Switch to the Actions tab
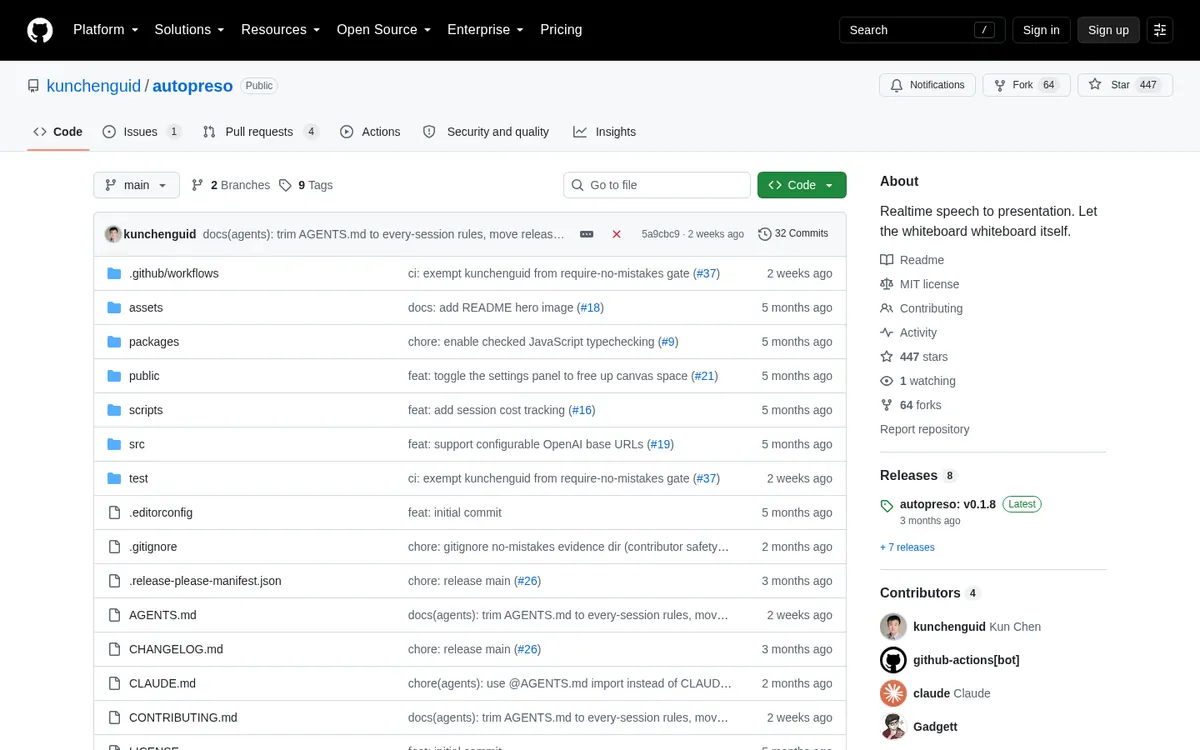The height and width of the screenshot is (750, 1200). (370, 132)
